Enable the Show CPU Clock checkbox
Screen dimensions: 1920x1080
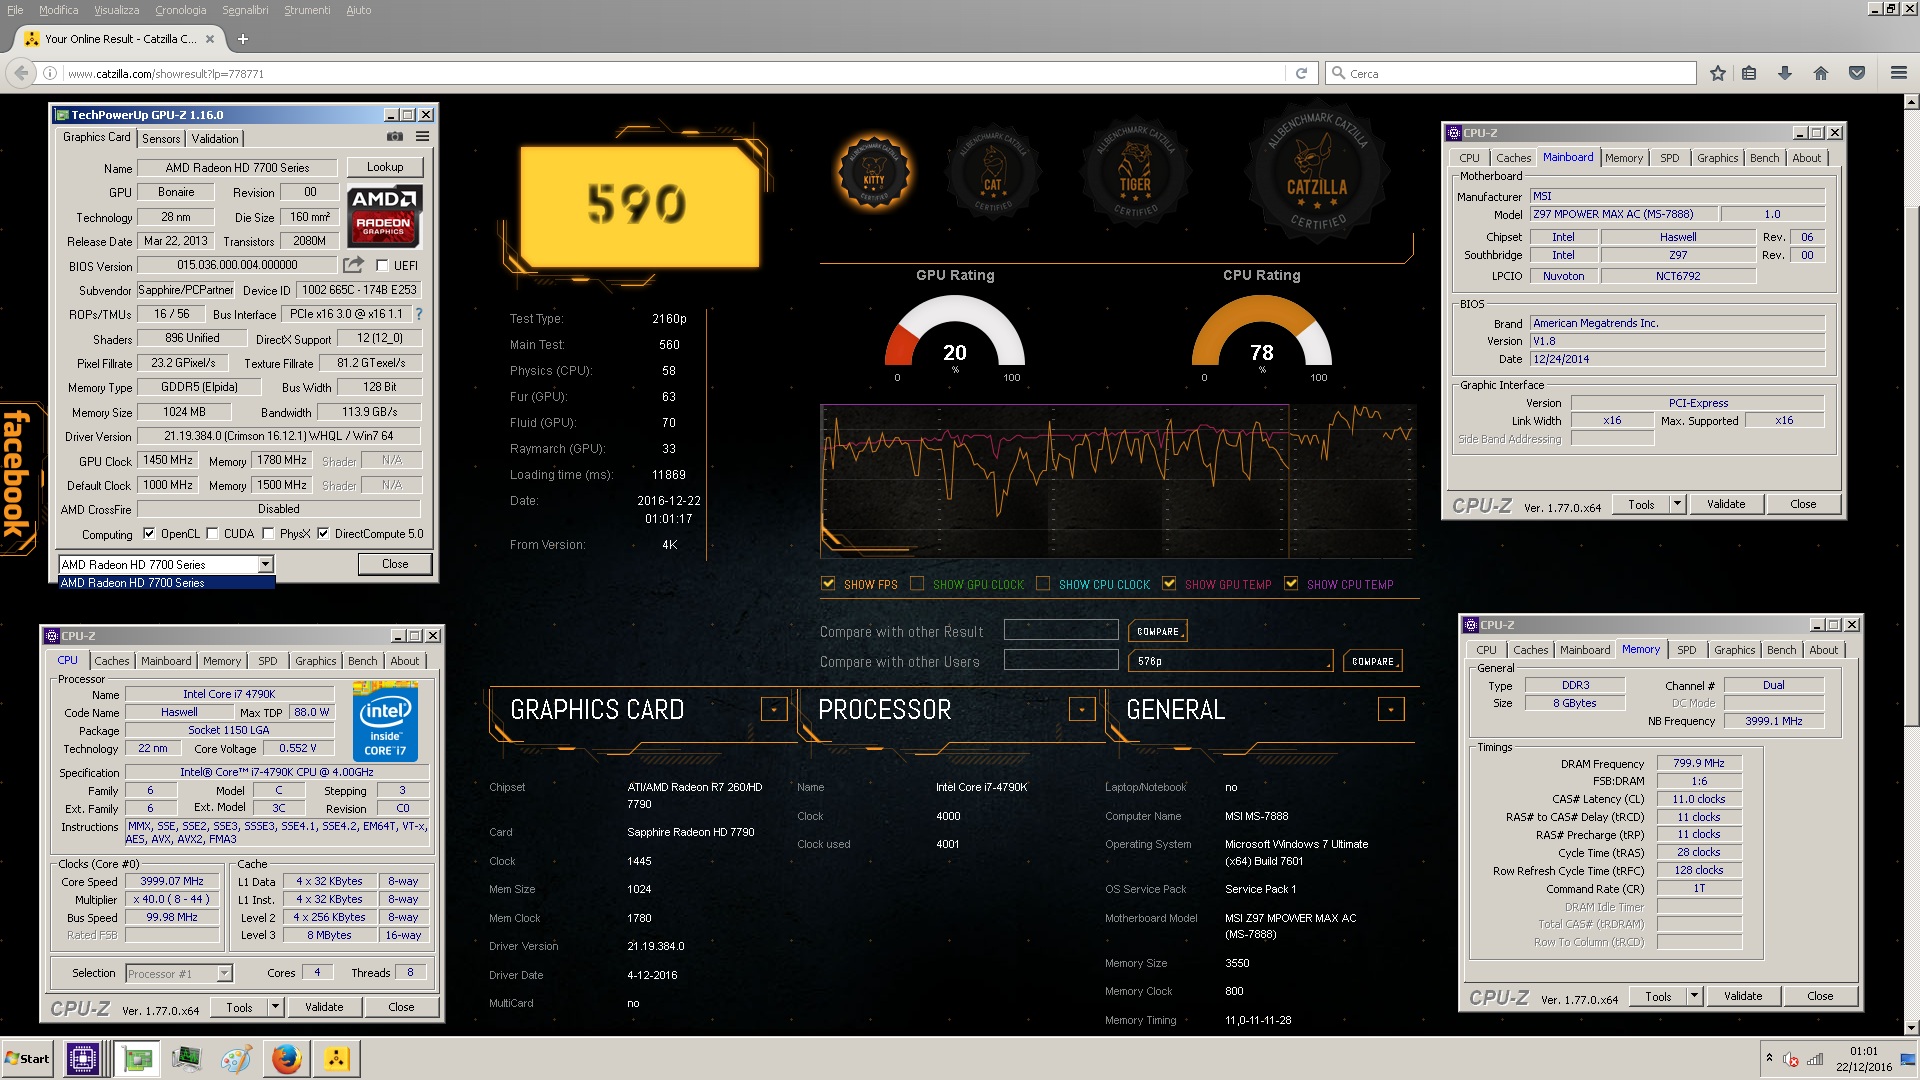click(x=1043, y=584)
